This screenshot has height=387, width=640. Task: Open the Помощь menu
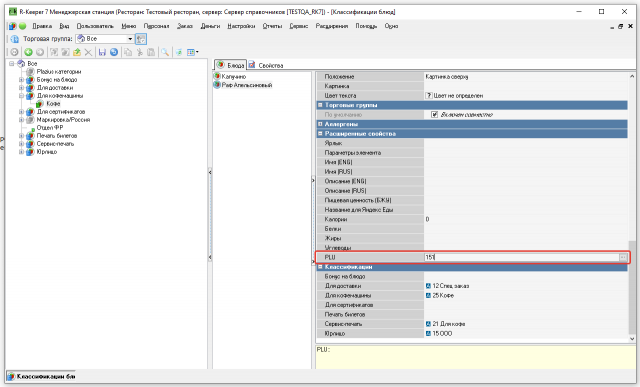366,26
